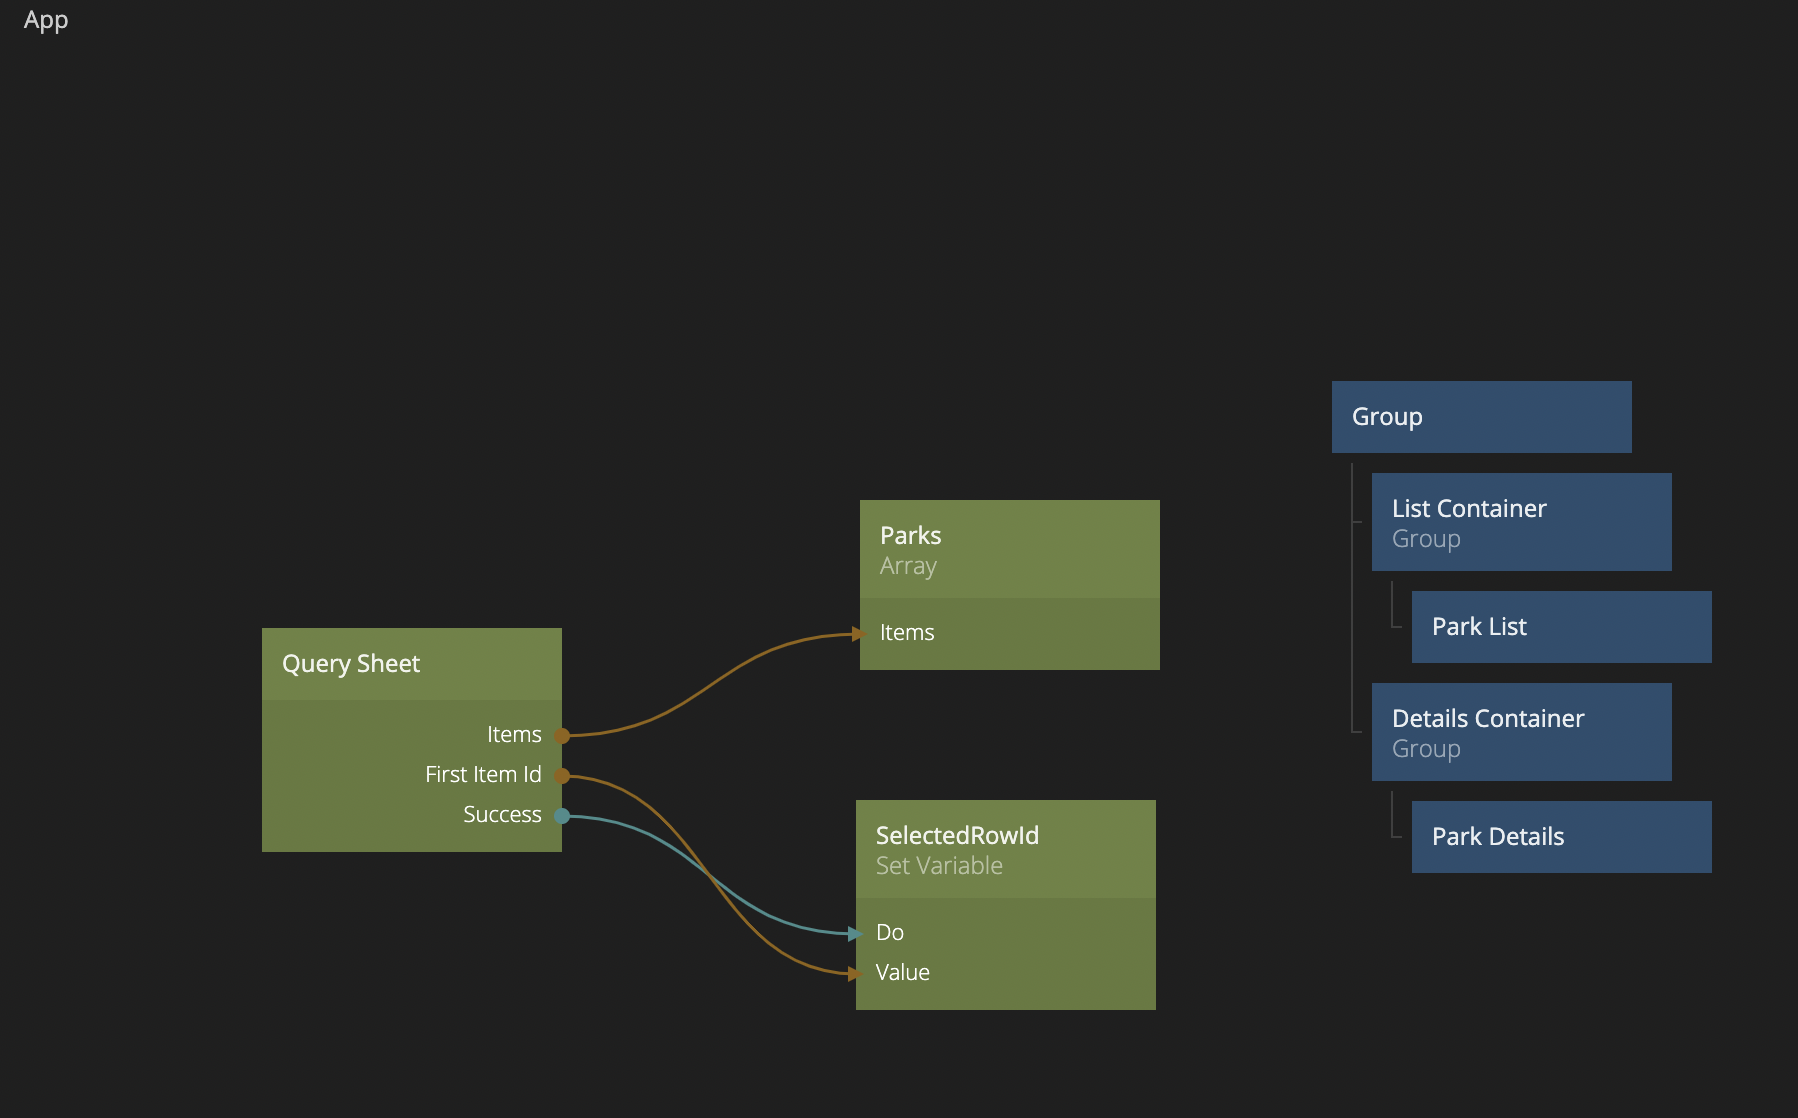The width and height of the screenshot is (1798, 1118).
Task: Select the root Group node
Action: 1481,417
